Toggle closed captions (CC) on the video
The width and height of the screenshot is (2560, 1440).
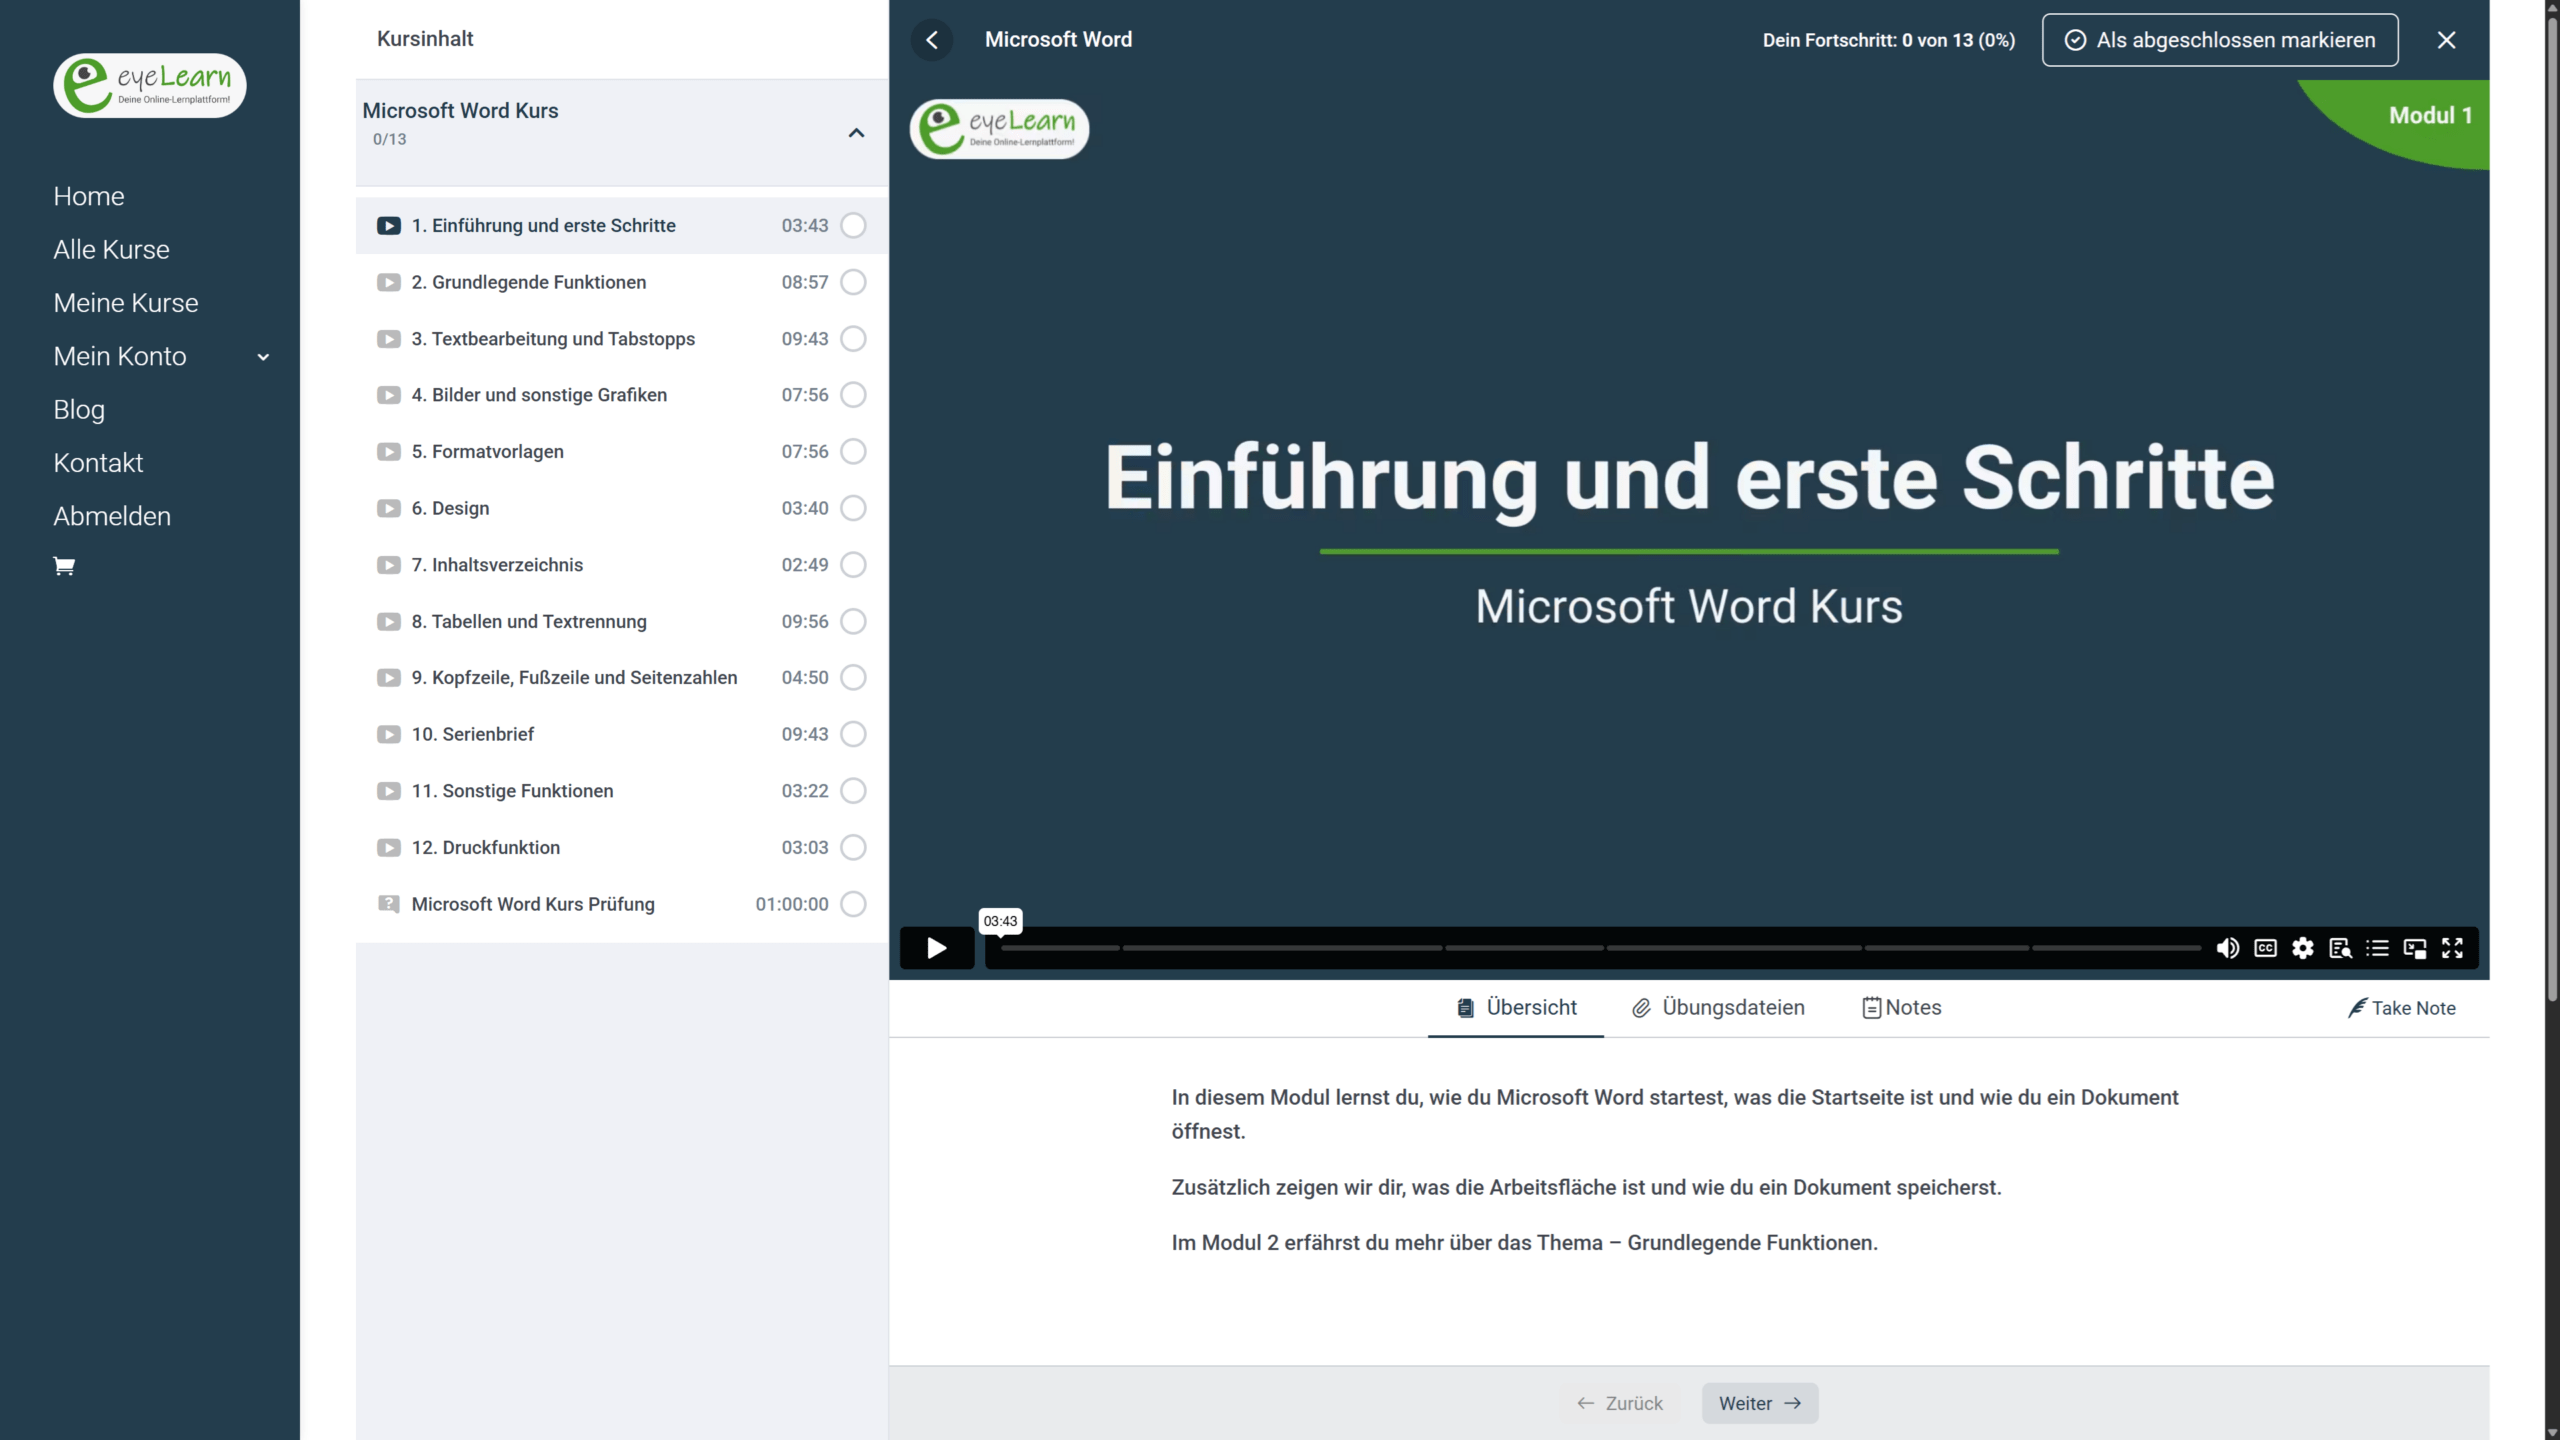click(2265, 948)
